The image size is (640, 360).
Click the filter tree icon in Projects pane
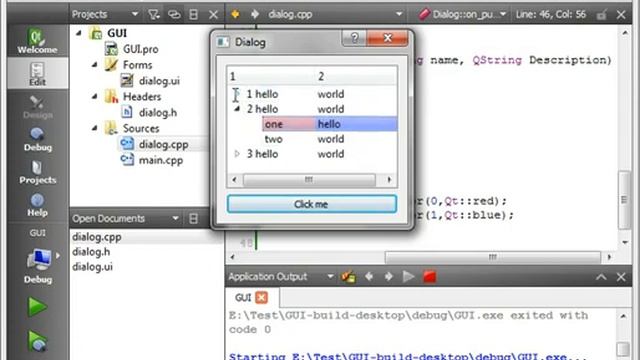(154, 15)
